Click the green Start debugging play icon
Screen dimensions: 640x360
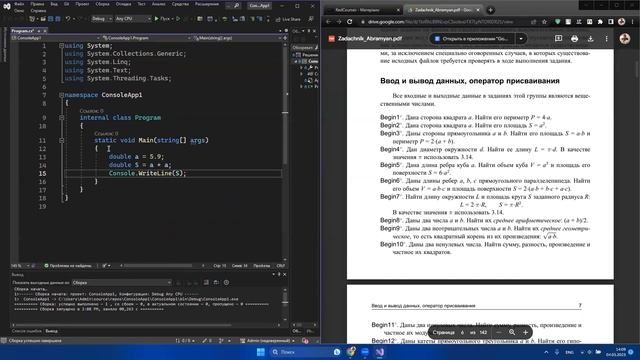click(156, 19)
